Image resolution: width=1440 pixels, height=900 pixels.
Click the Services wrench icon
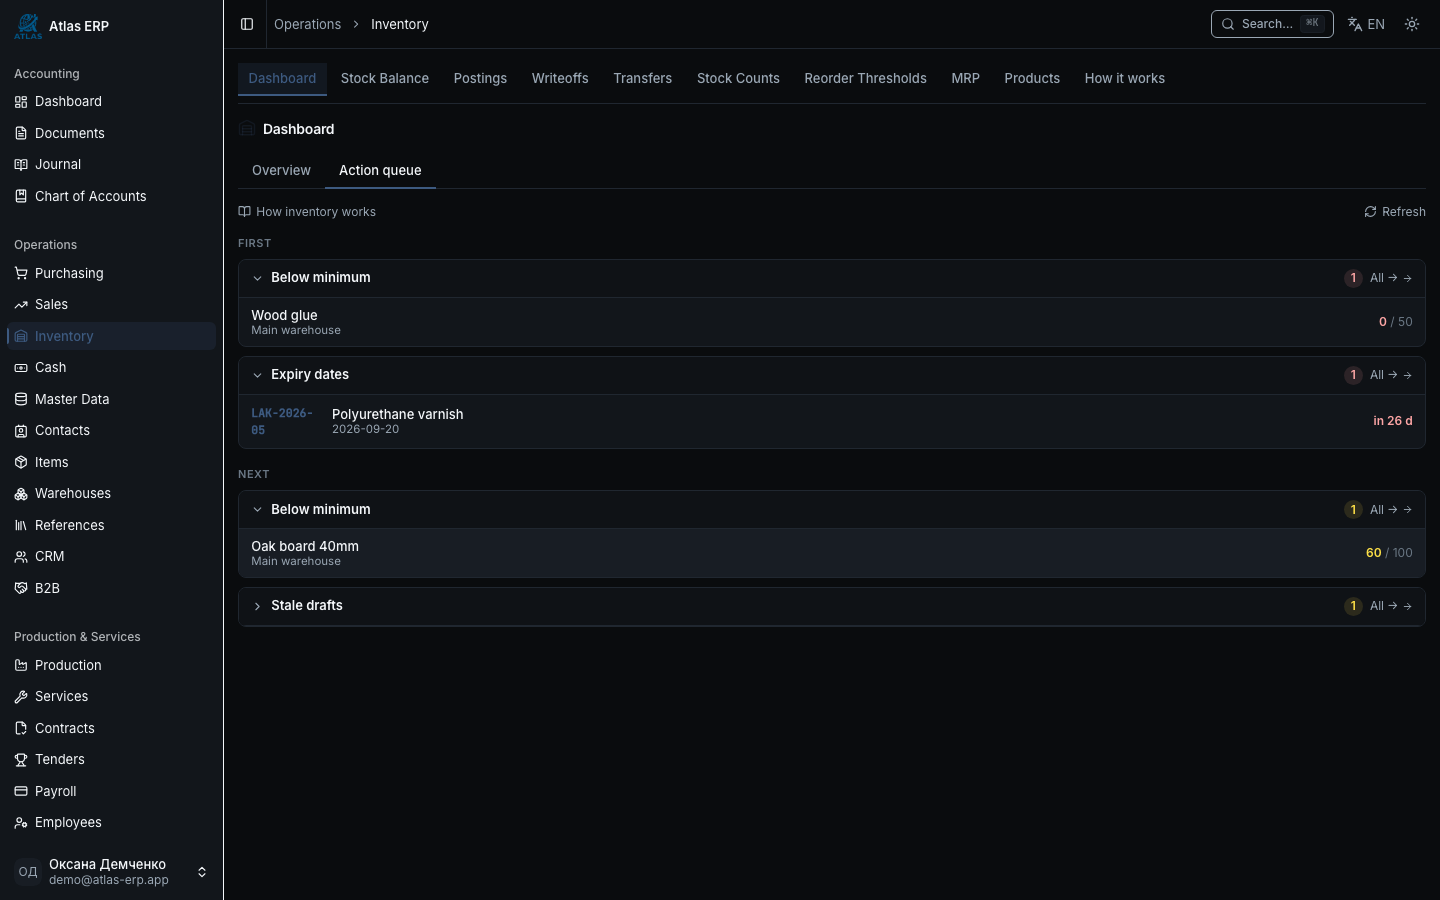[x=21, y=696]
